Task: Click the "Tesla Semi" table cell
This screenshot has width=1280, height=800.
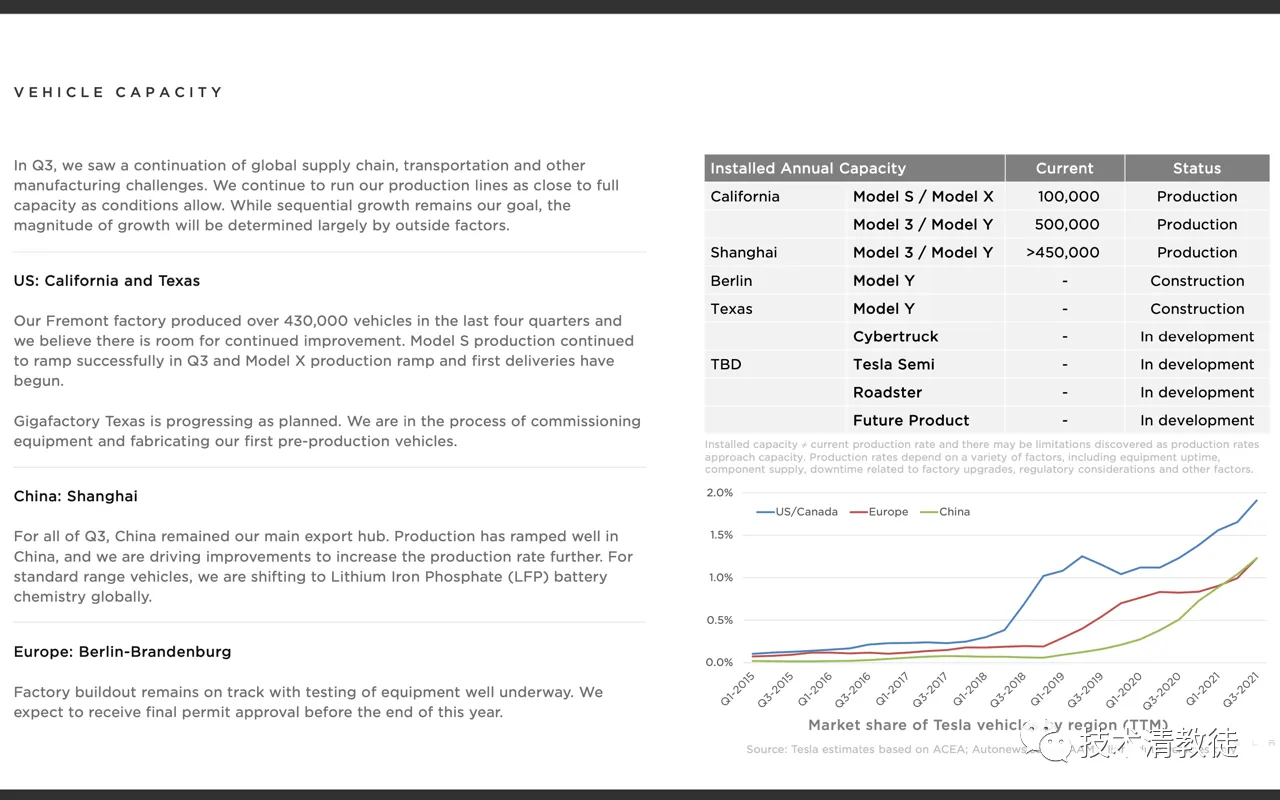Action: 894,364
